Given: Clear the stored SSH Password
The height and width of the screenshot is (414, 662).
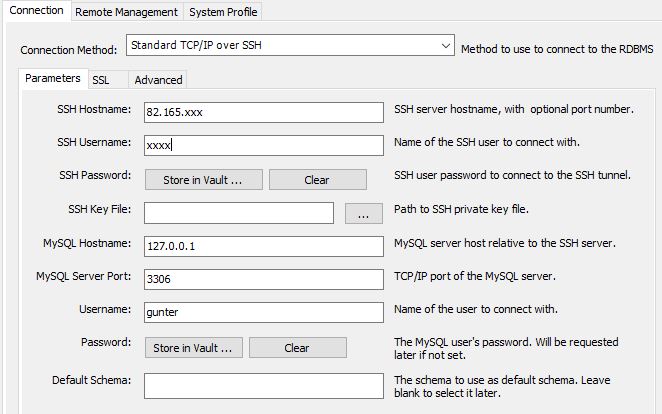Looking at the screenshot, I should (x=317, y=180).
